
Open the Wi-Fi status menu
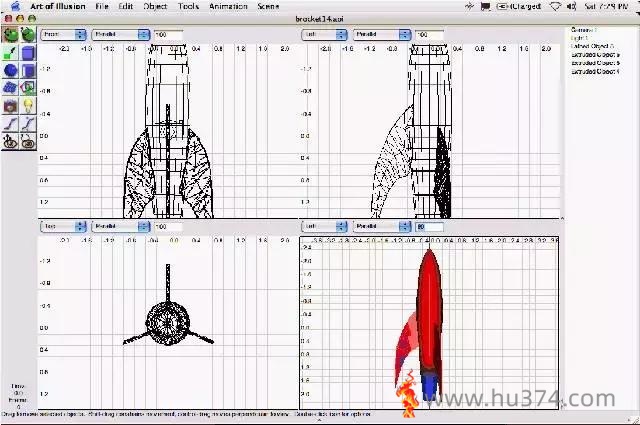[x=556, y=7]
